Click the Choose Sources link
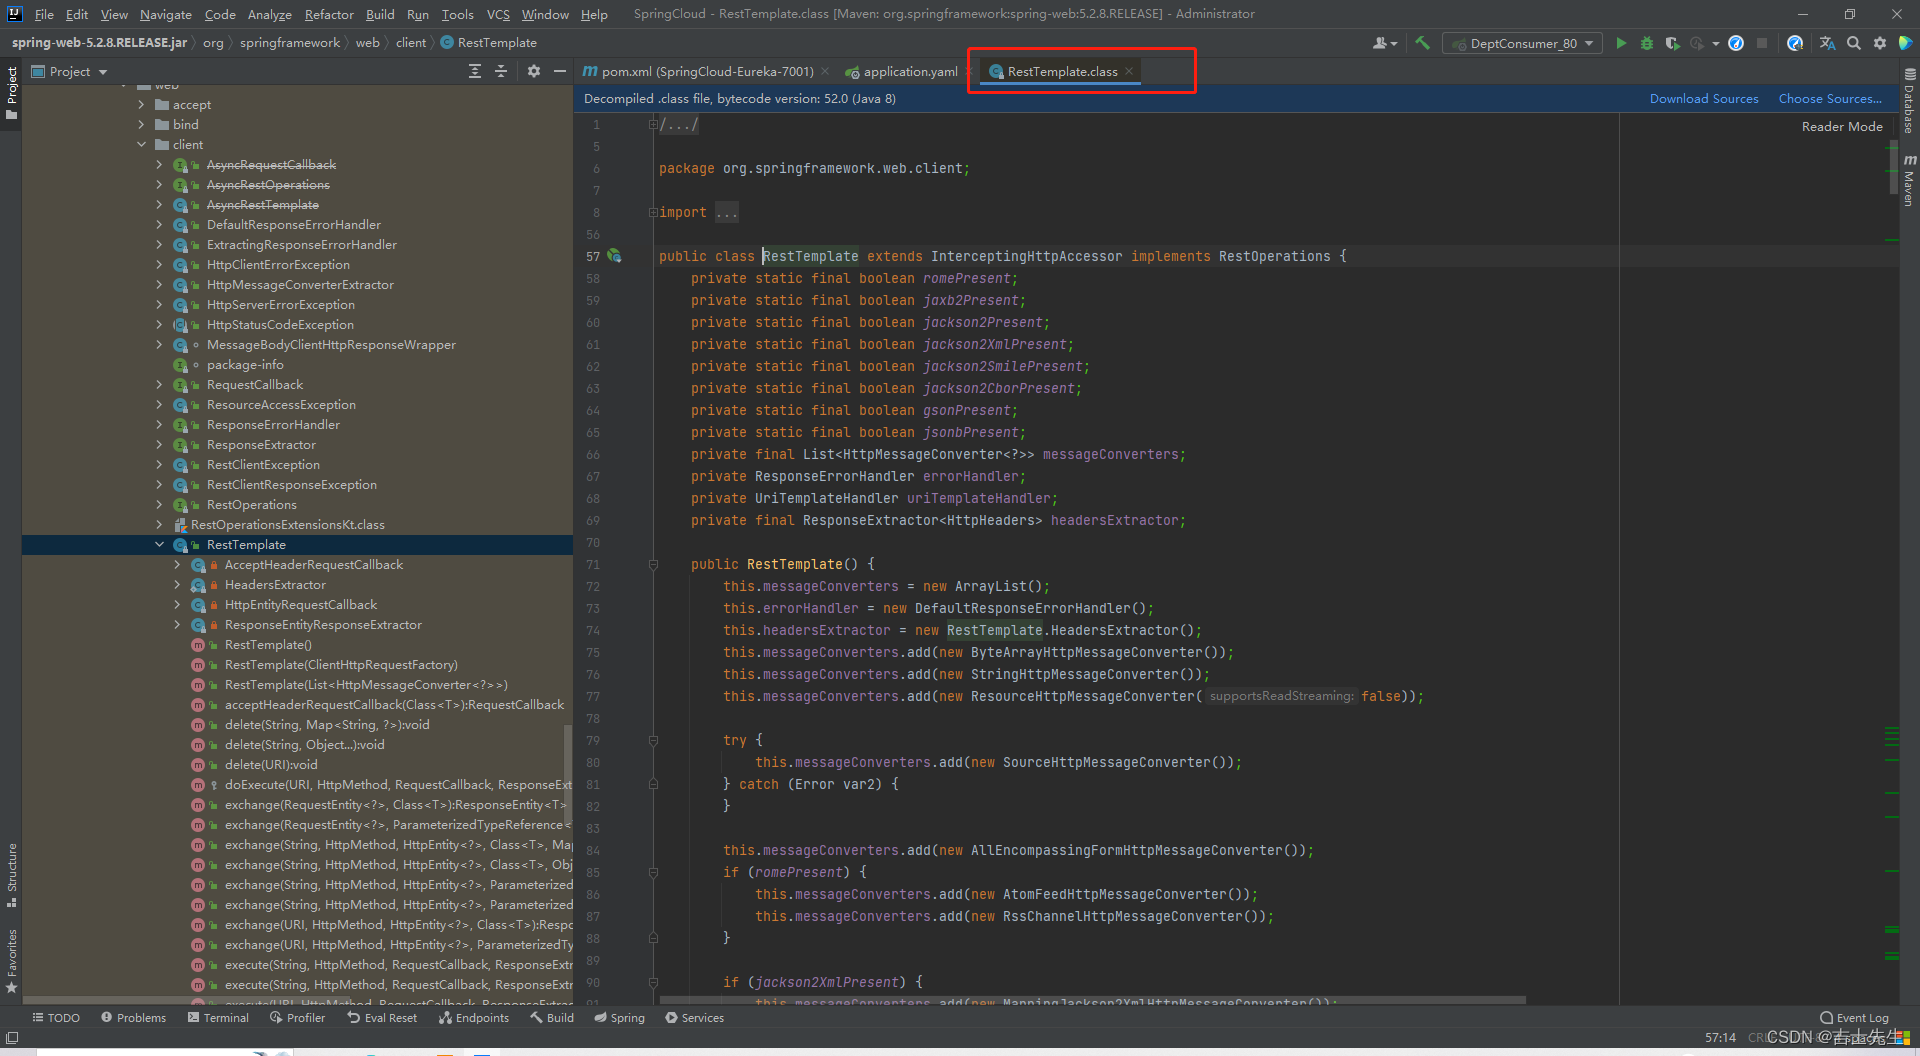 point(1829,99)
